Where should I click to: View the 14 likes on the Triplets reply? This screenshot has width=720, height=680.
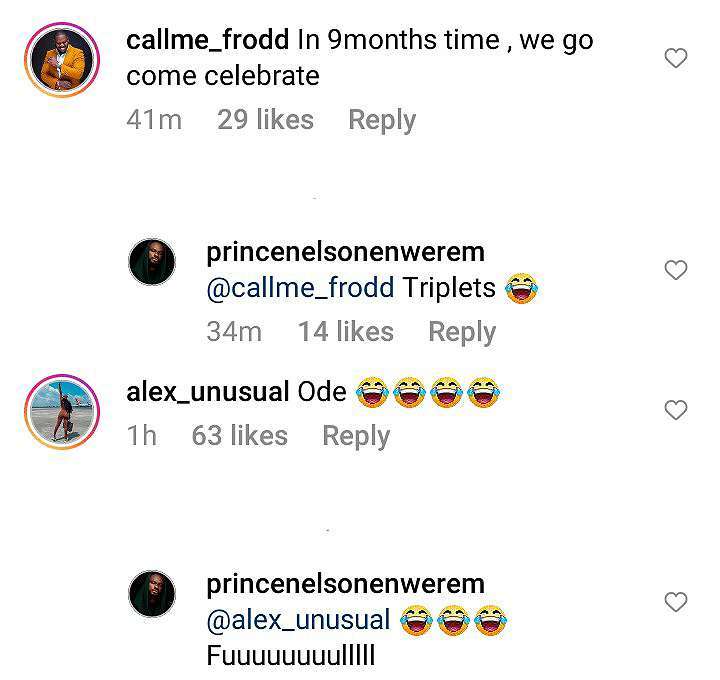(345, 332)
